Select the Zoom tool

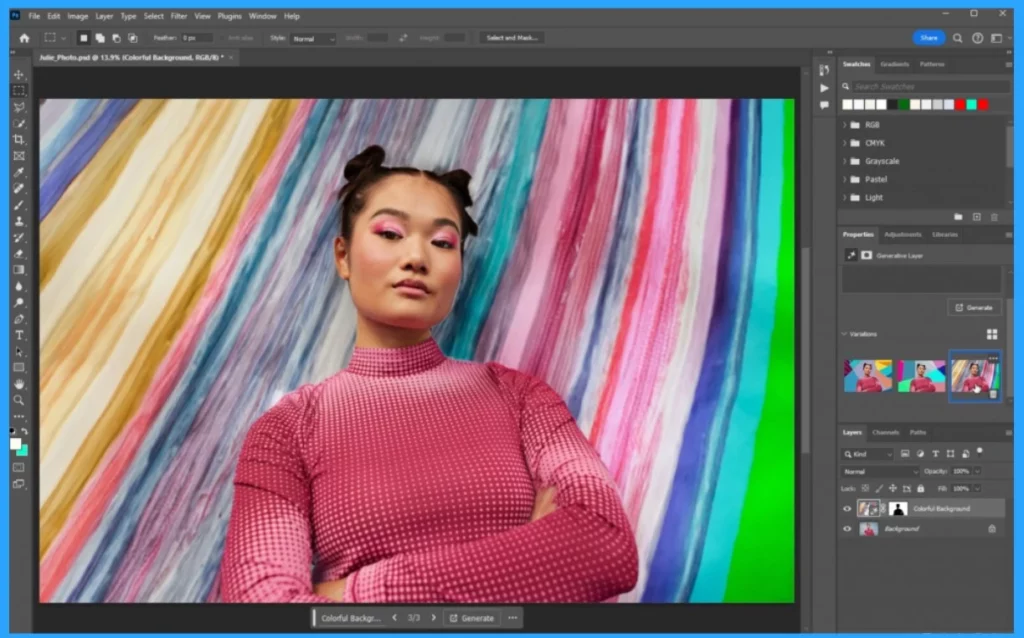pos(19,400)
